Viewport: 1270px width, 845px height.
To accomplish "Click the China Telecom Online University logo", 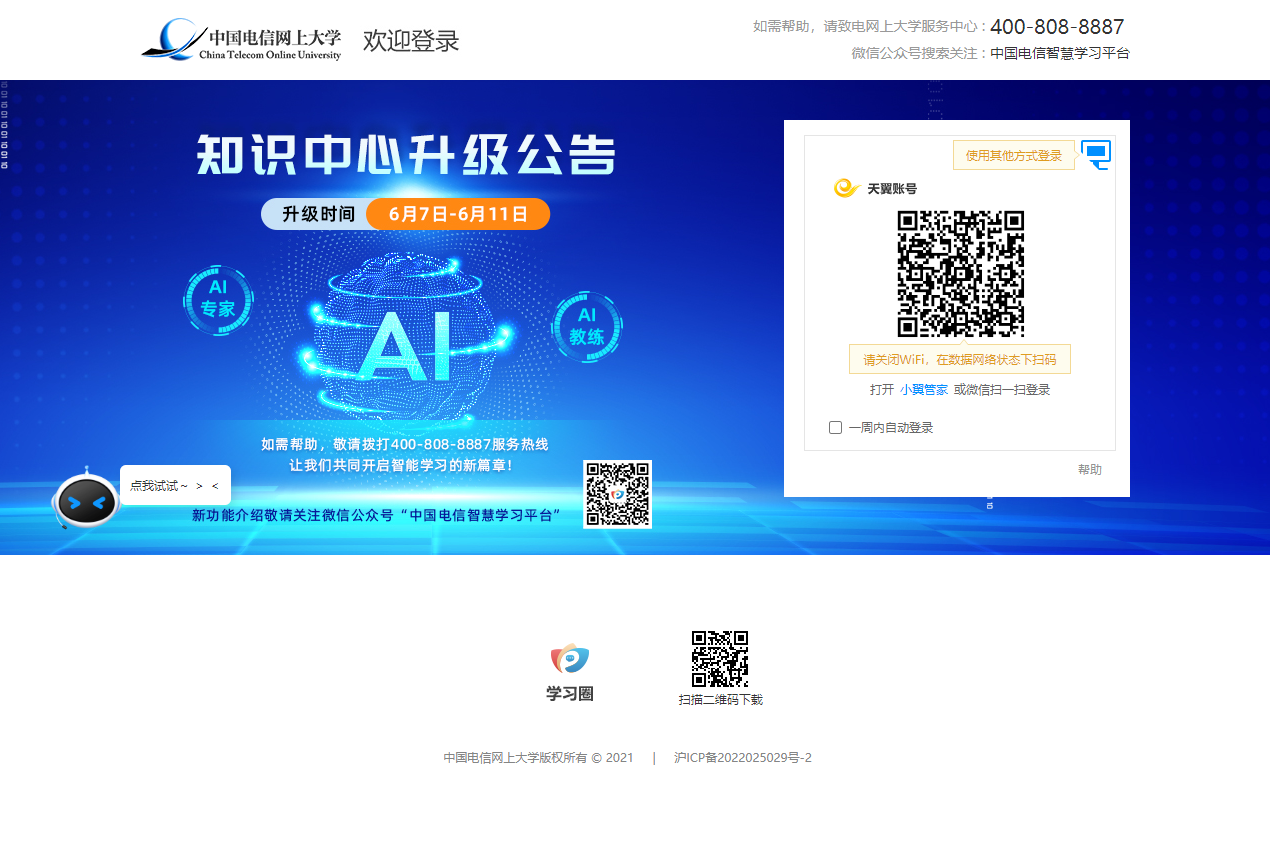I will [x=242, y=39].
